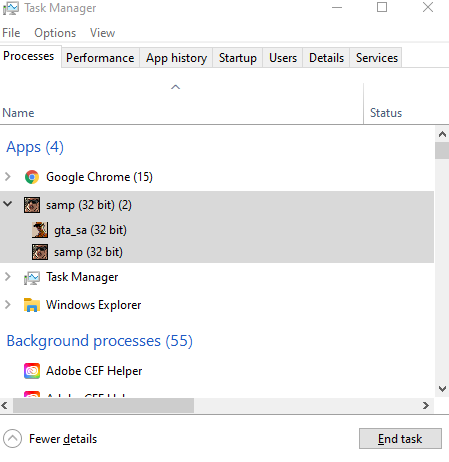This screenshot has height=462, width=449.
Task: Select the samp (32 bit) (2) row text
Action: (89, 205)
